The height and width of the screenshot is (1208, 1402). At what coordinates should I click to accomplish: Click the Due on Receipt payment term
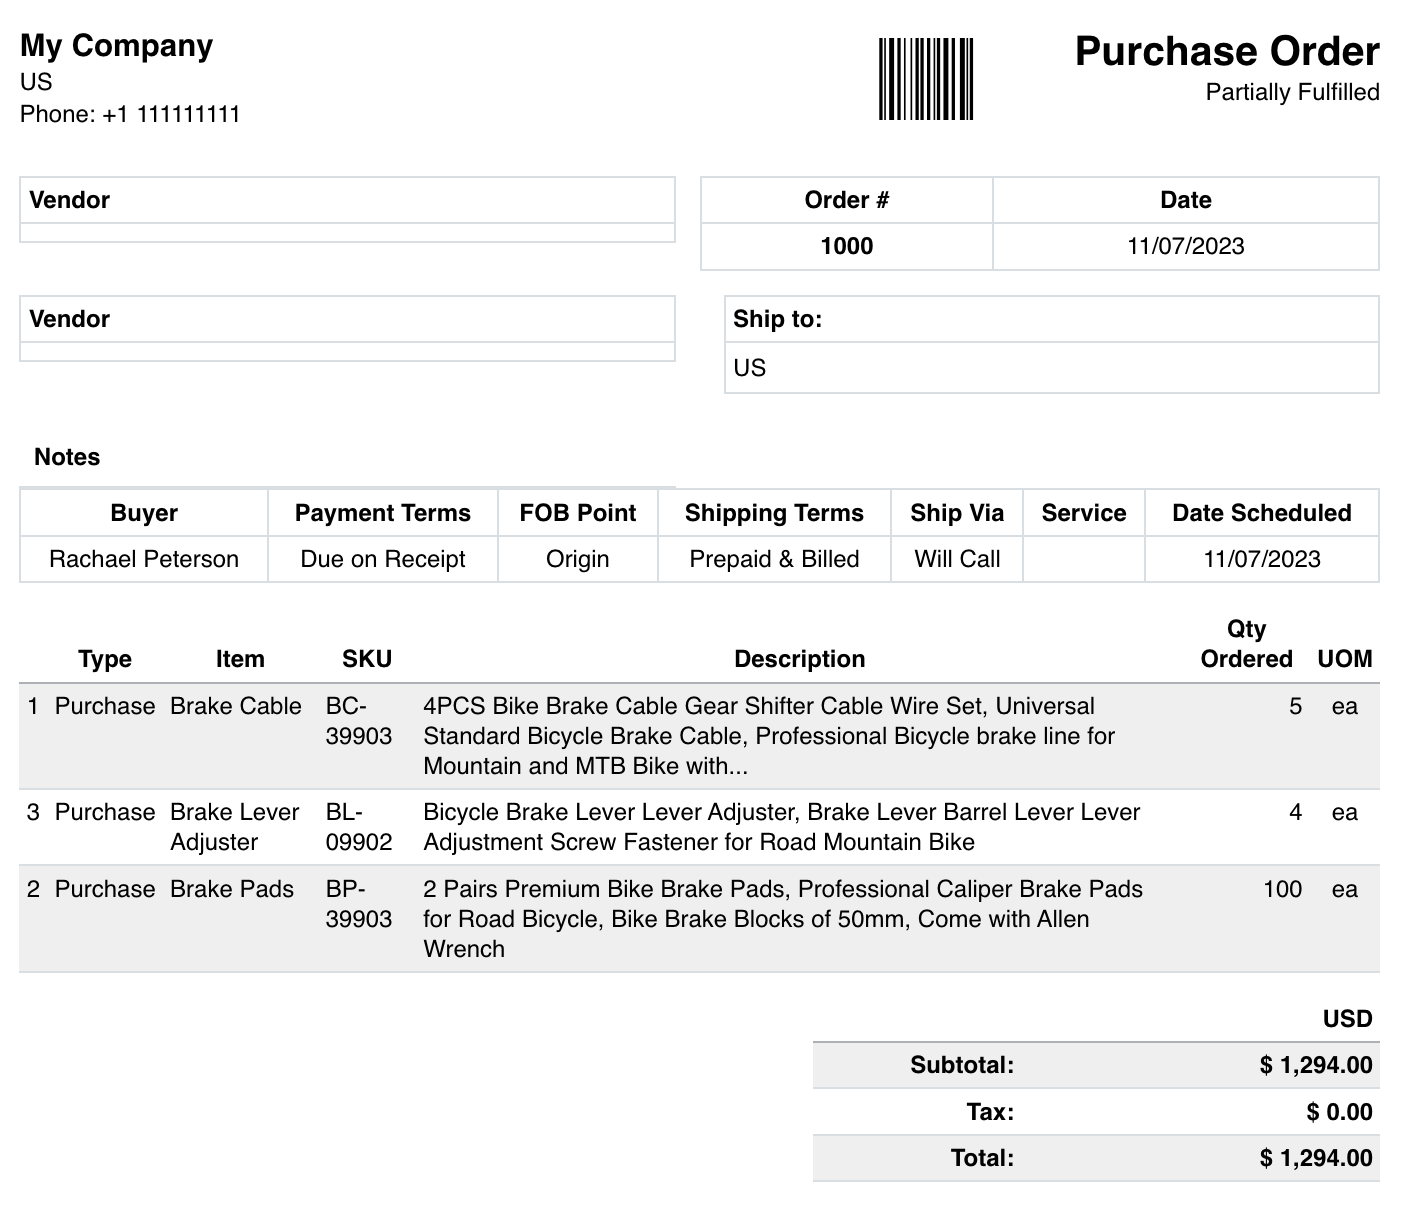pos(381,559)
